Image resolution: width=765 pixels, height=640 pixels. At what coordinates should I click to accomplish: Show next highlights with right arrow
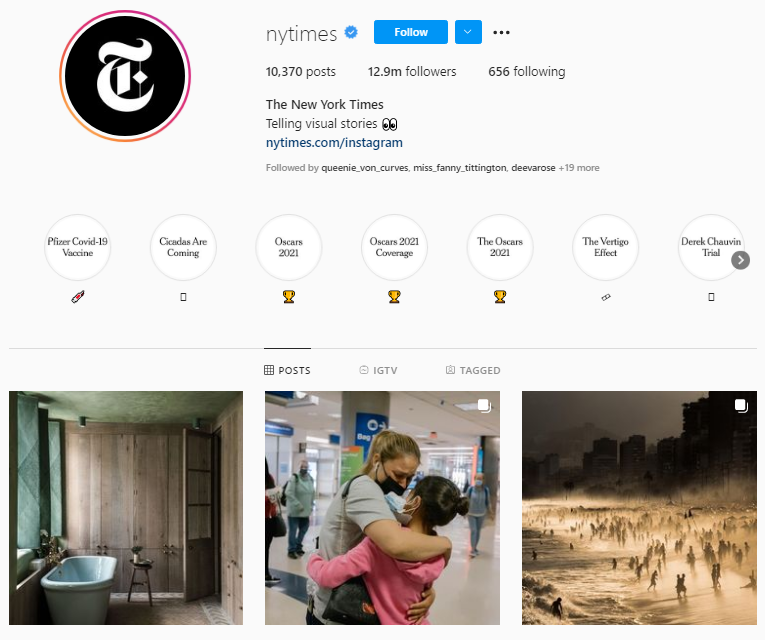[740, 260]
